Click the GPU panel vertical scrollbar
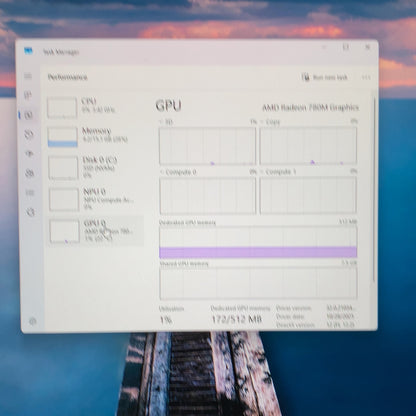This screenshot has width=416, height=416. tap(374, 190)
